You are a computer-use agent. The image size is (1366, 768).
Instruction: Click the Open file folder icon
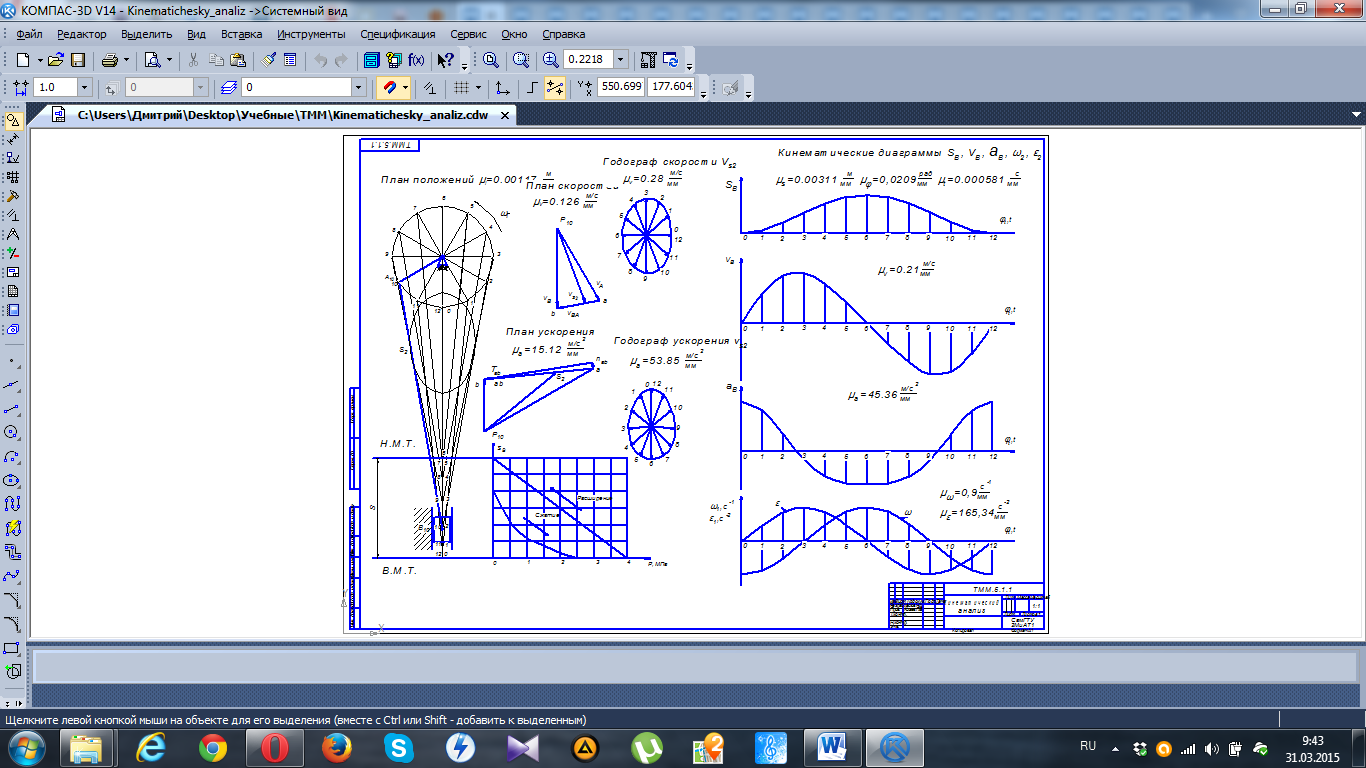[55, 60]
